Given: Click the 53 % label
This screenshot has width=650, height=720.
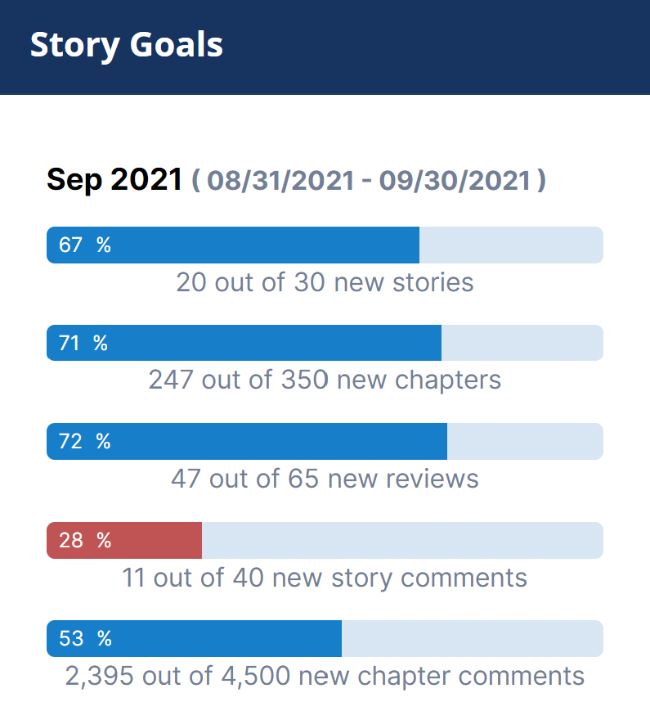Looking at the screenshot, I should coord(84,638).
